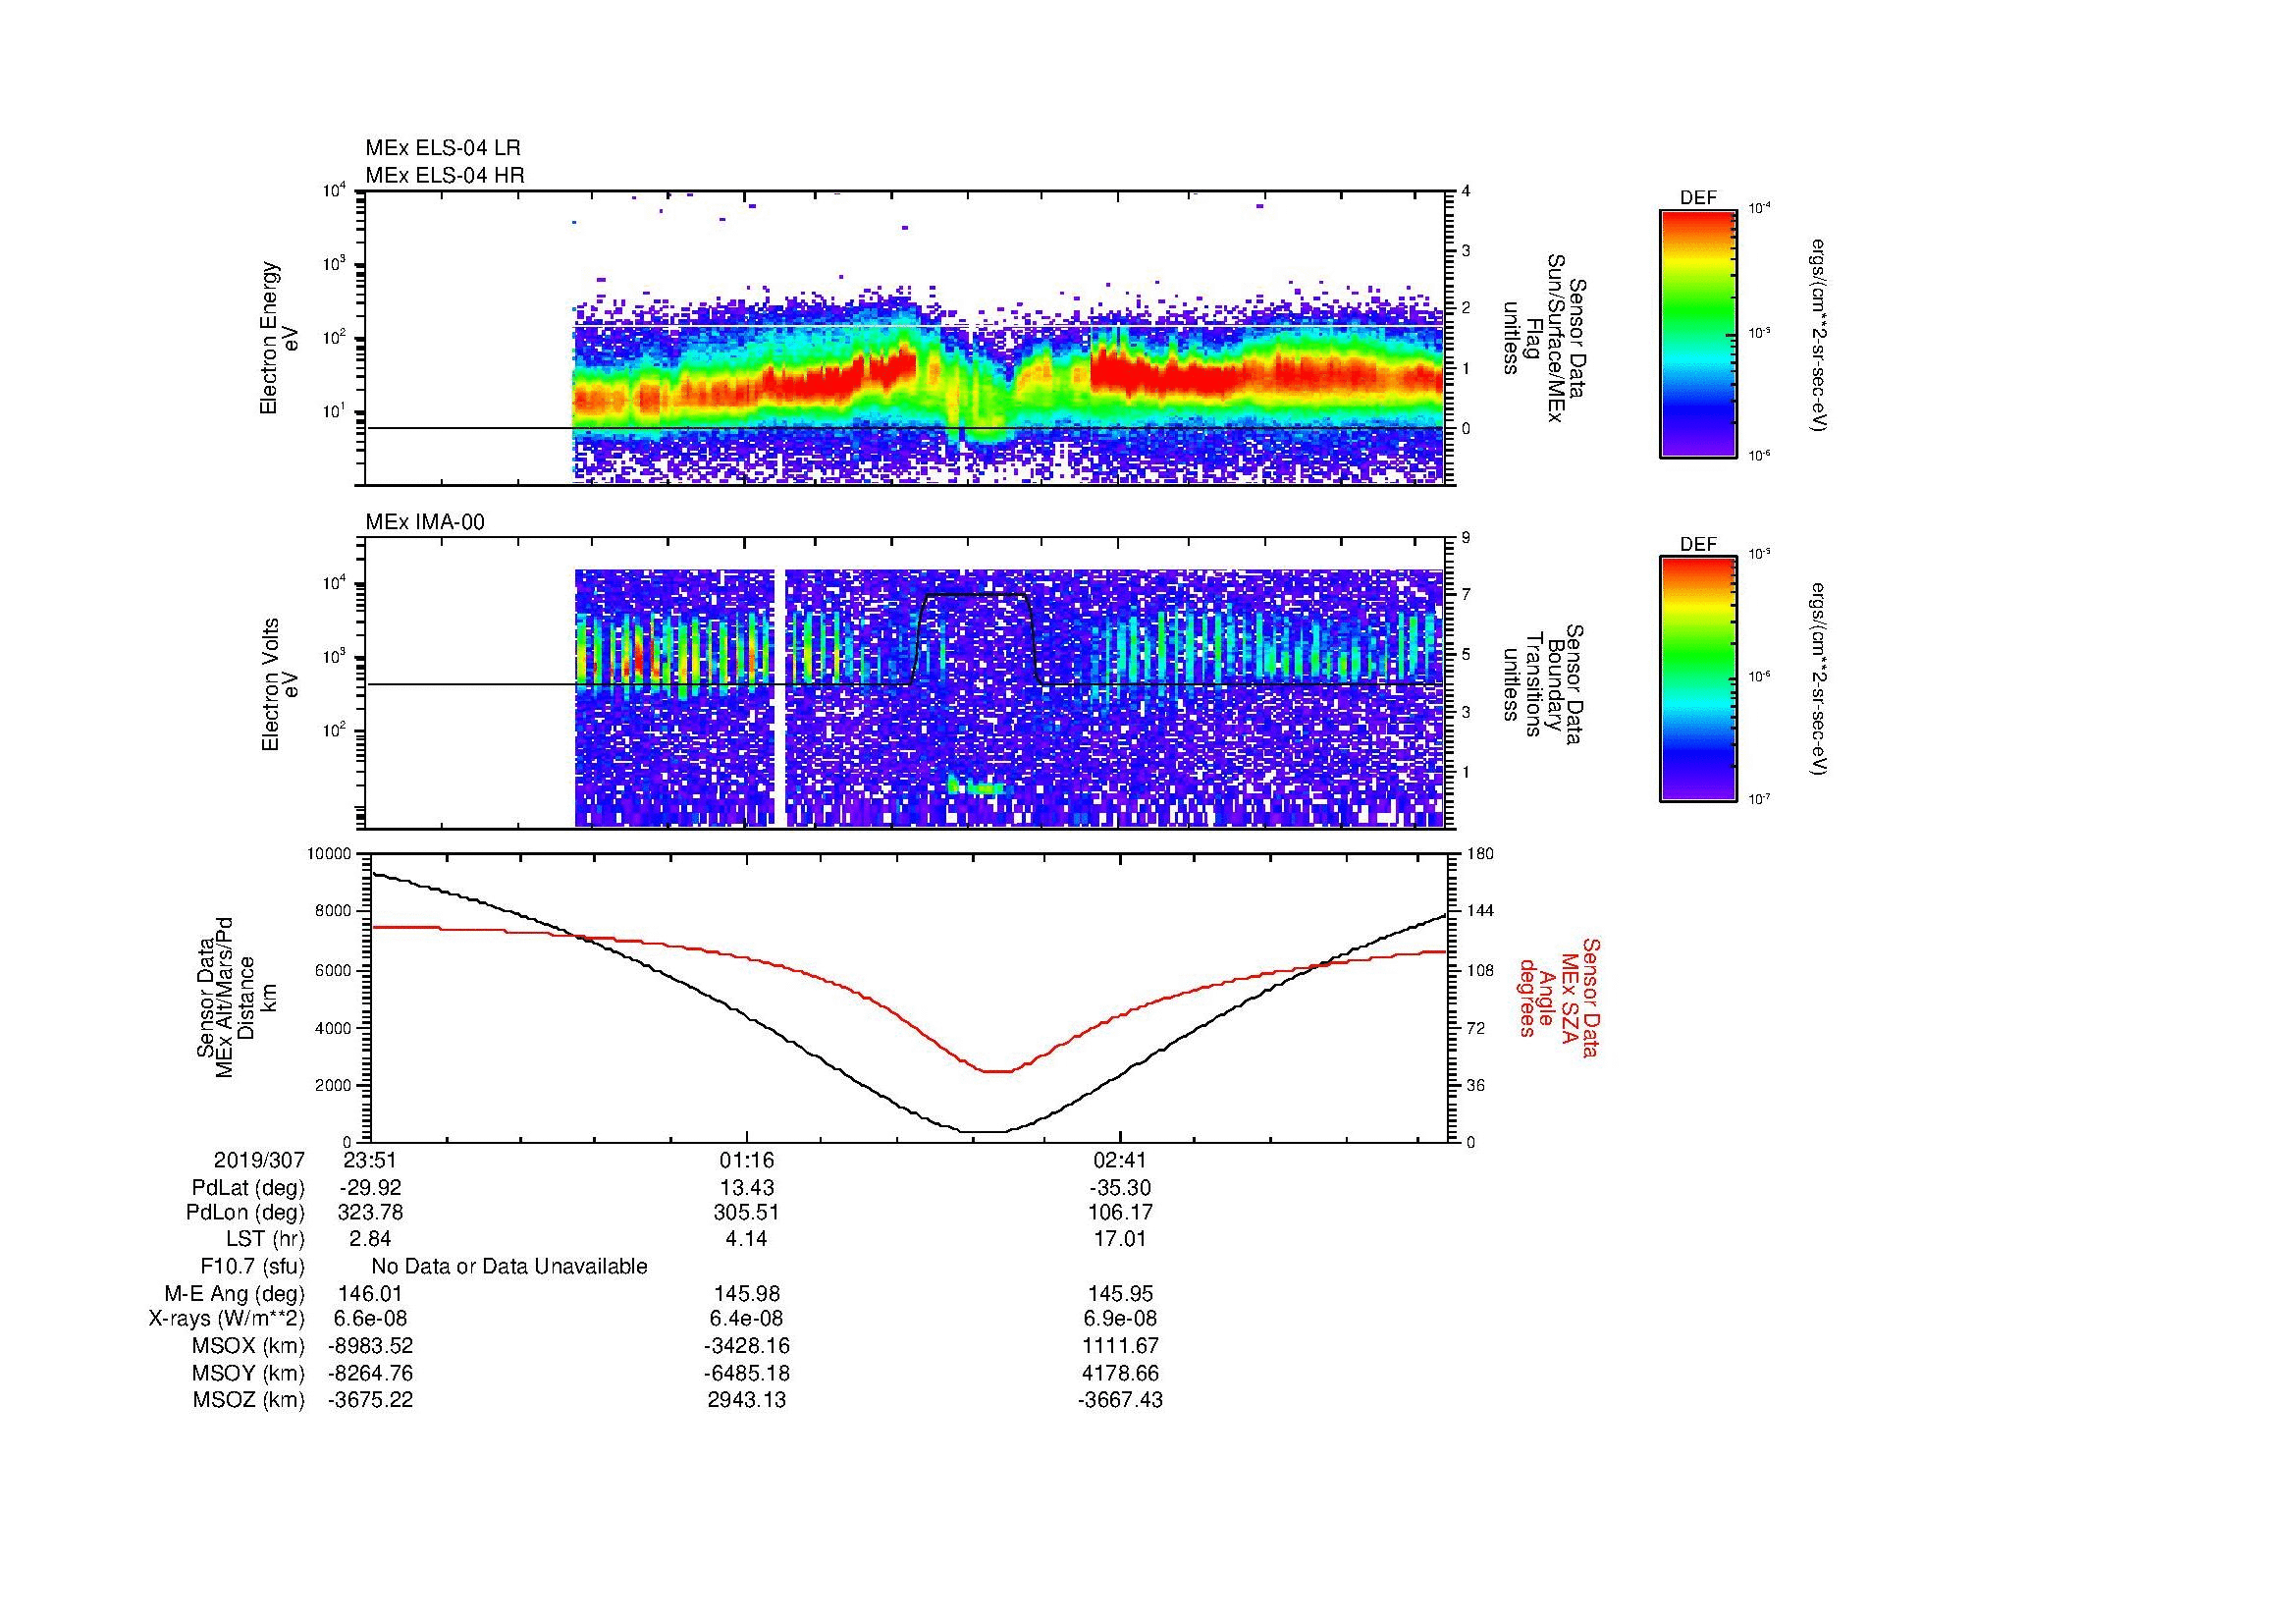2296x1623 pixels.
Task: Click the PdLon value '305.51'
Action: tap(746, 1213)
